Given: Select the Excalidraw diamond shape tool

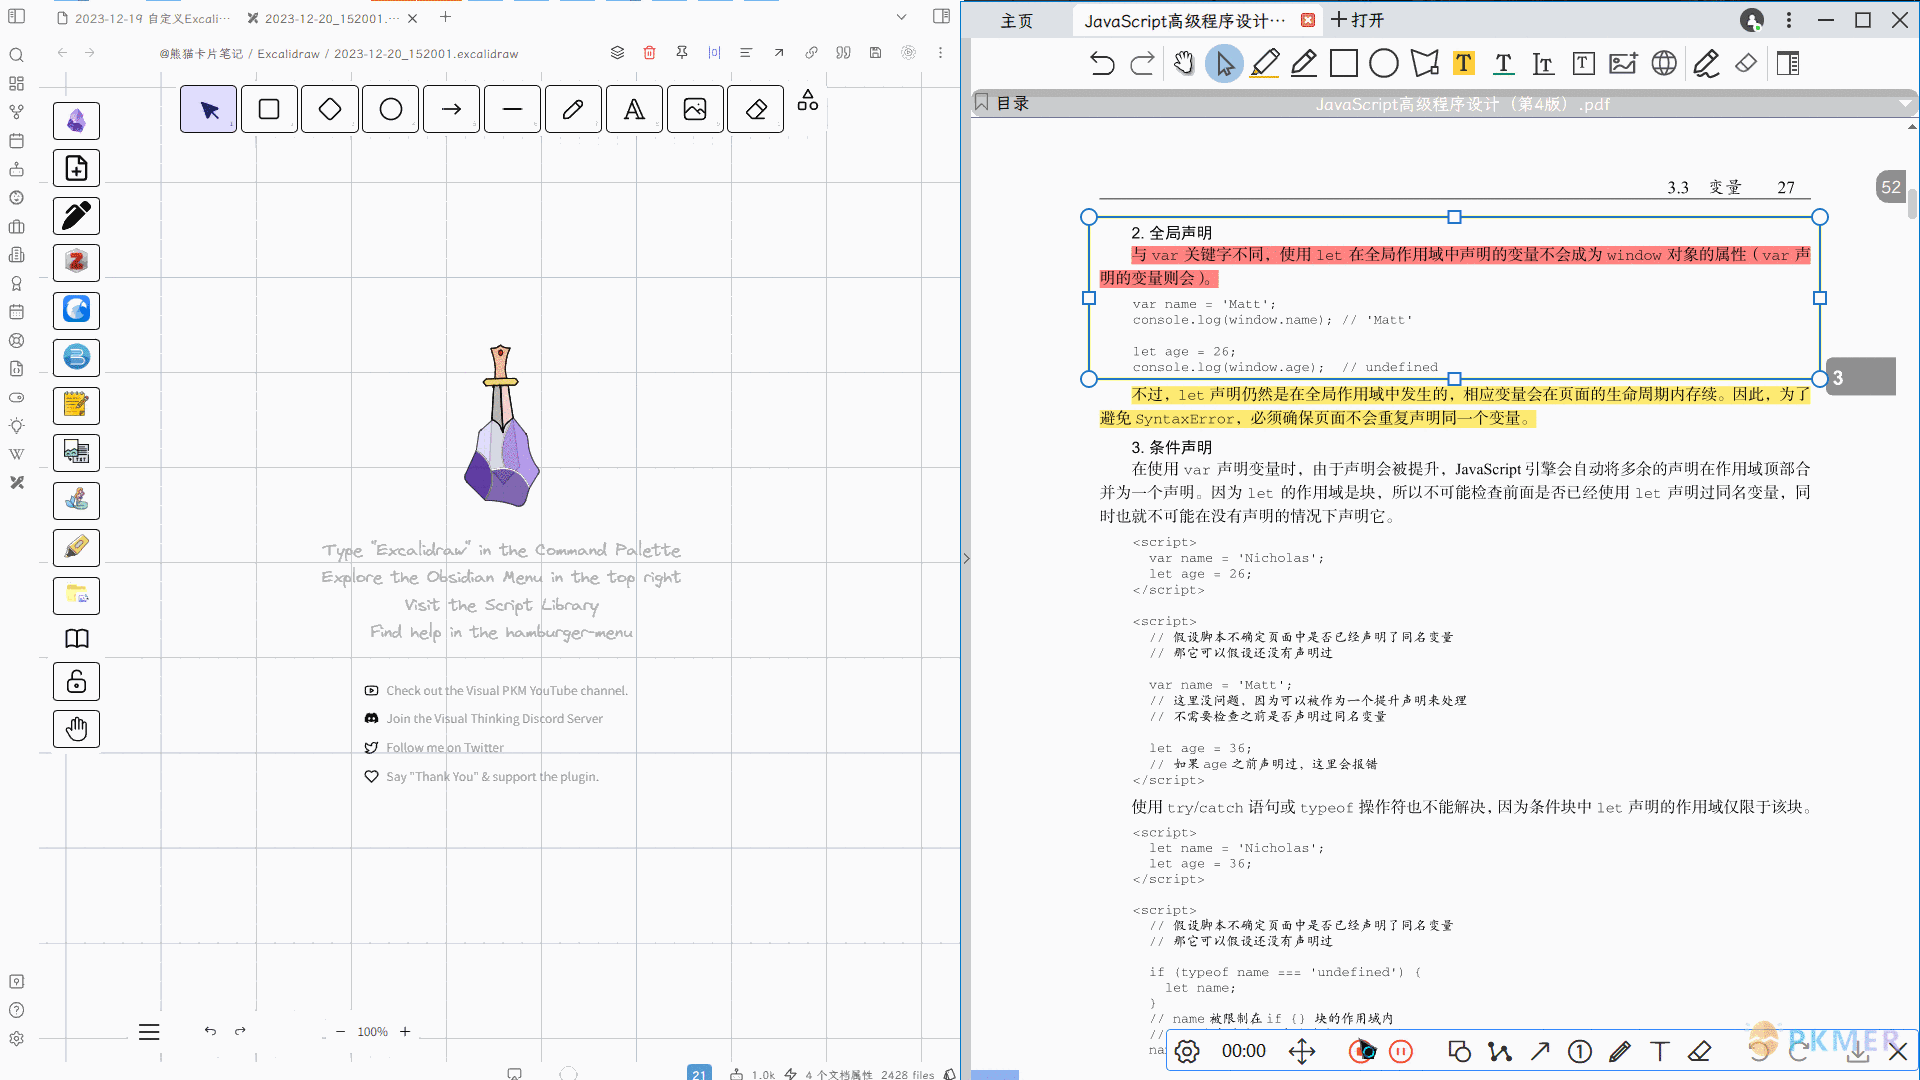Looking at the screenshot, I should point(330,109).
